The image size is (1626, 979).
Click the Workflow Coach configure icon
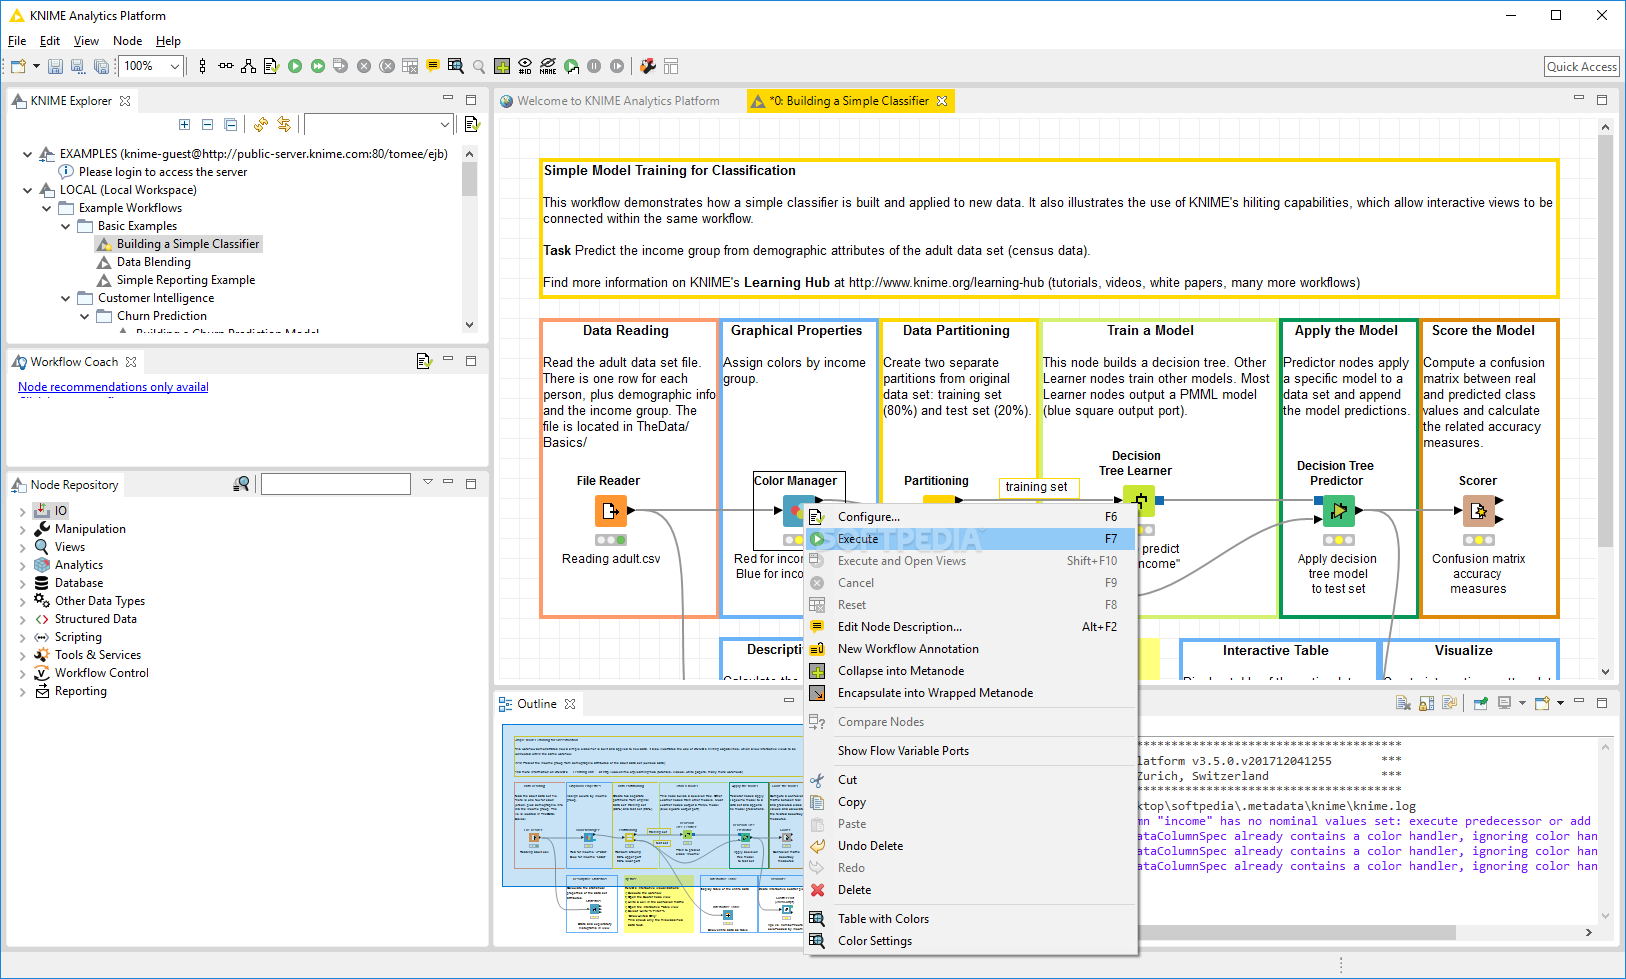point(423,361)
